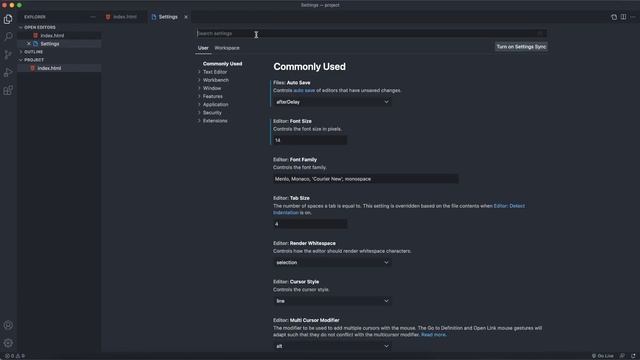Screen dimensions: 640x360
Task: Click the Read more link
Action: click(x=433, y=335)
